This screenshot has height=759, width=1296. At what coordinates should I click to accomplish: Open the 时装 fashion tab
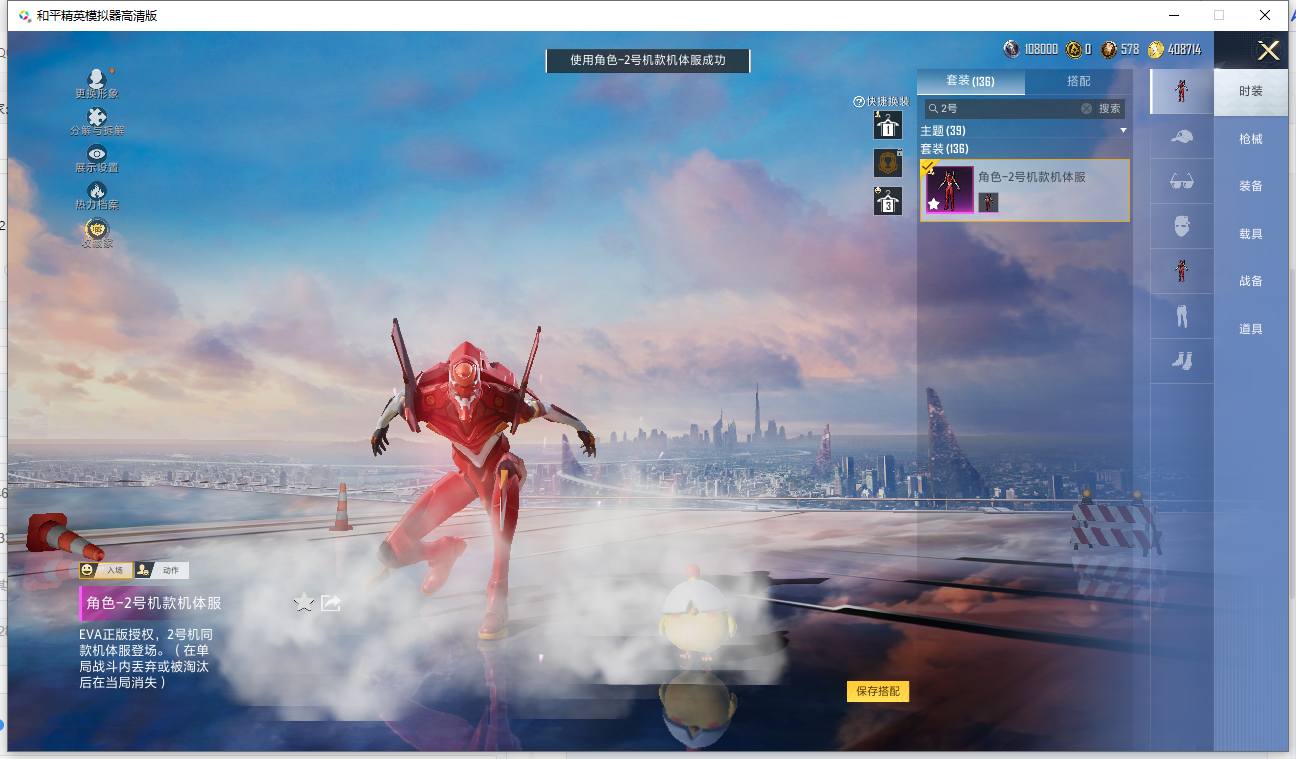pos(1251,91)
